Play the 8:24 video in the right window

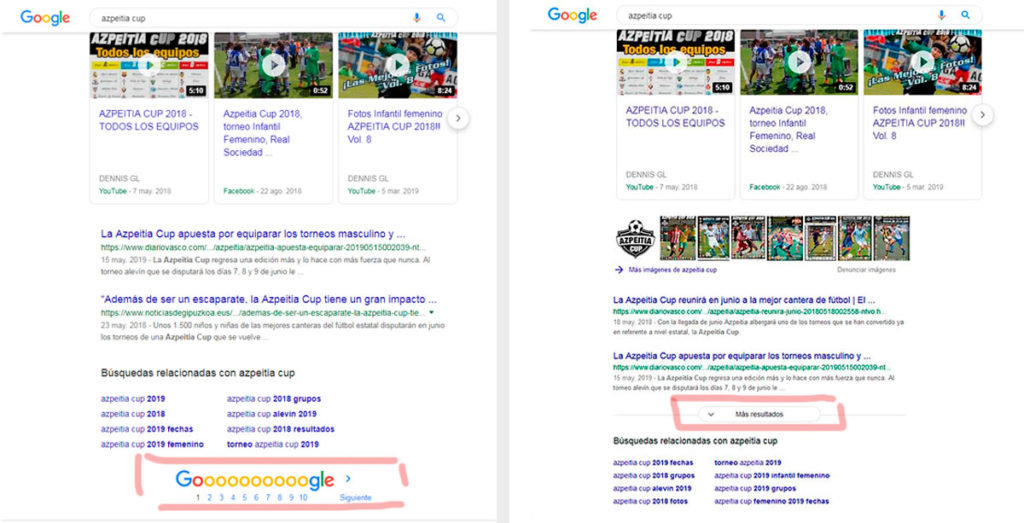point(922,61)
